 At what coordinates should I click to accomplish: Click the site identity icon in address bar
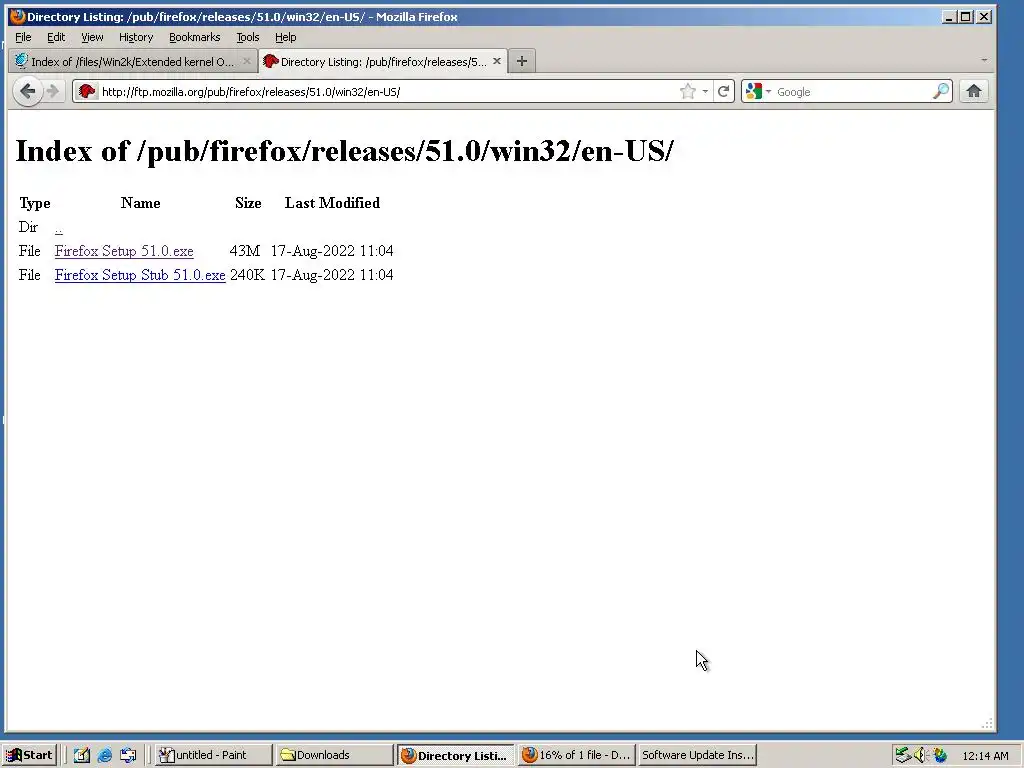(87, 91)
